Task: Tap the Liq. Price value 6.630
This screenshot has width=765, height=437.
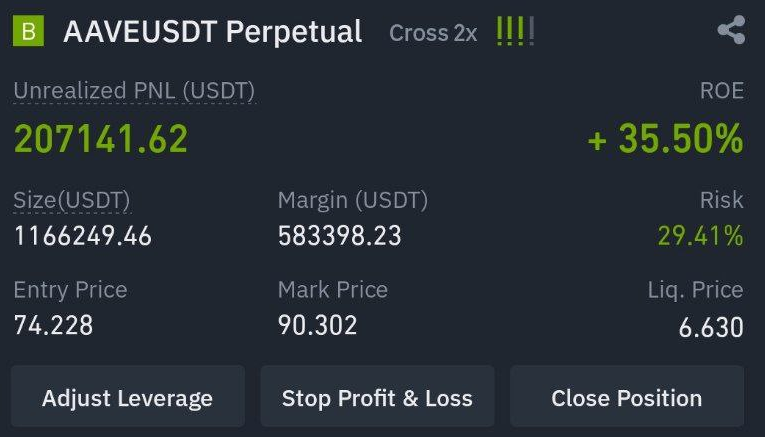Action: (711, 327)
